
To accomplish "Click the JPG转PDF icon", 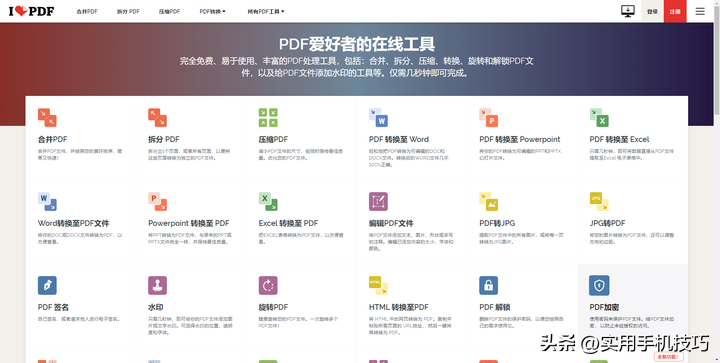I will (x=599, y=201).
